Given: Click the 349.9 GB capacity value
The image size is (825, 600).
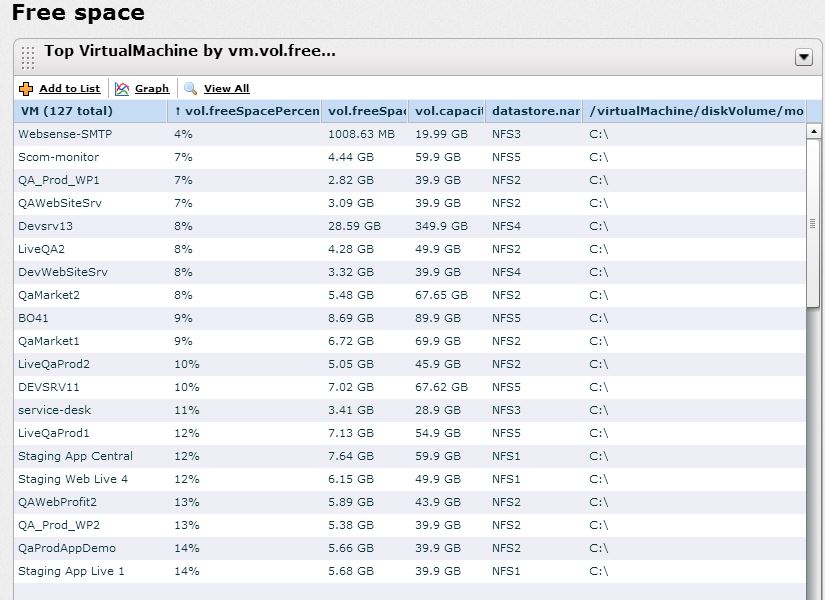Looking at the screenshot, I should tap(441, 226).
